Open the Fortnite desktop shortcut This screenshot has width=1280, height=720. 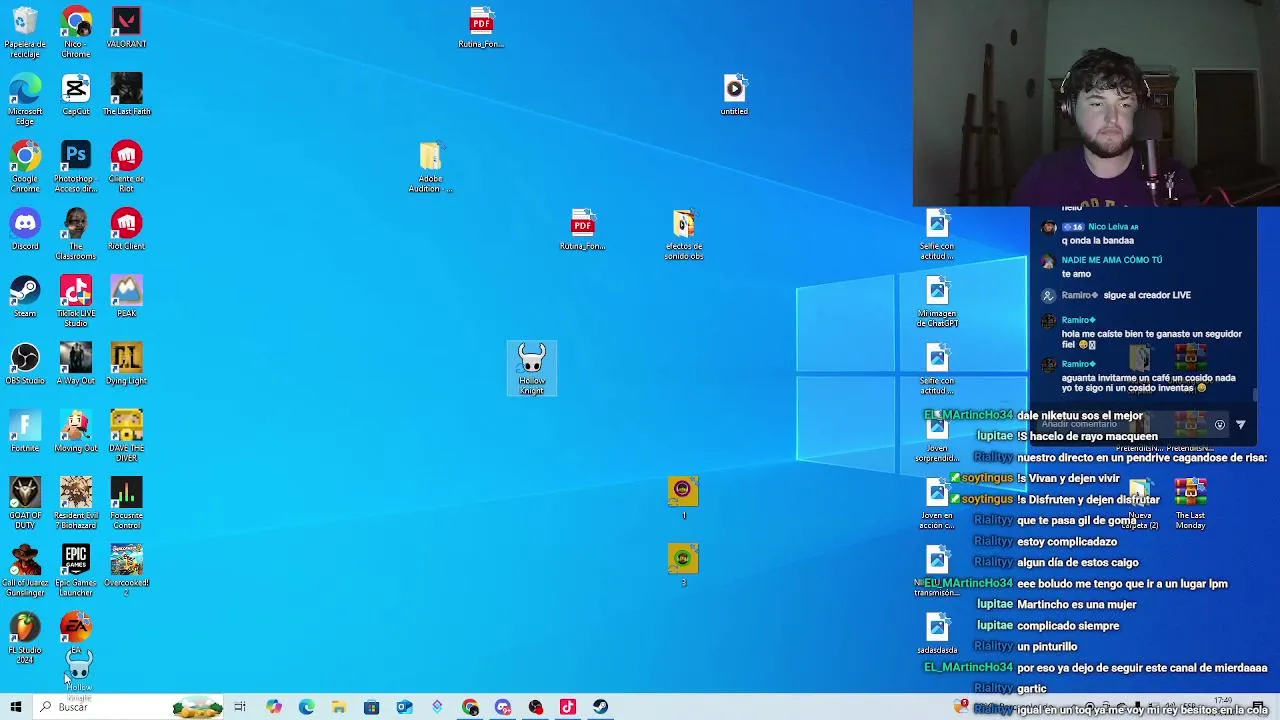25,431
